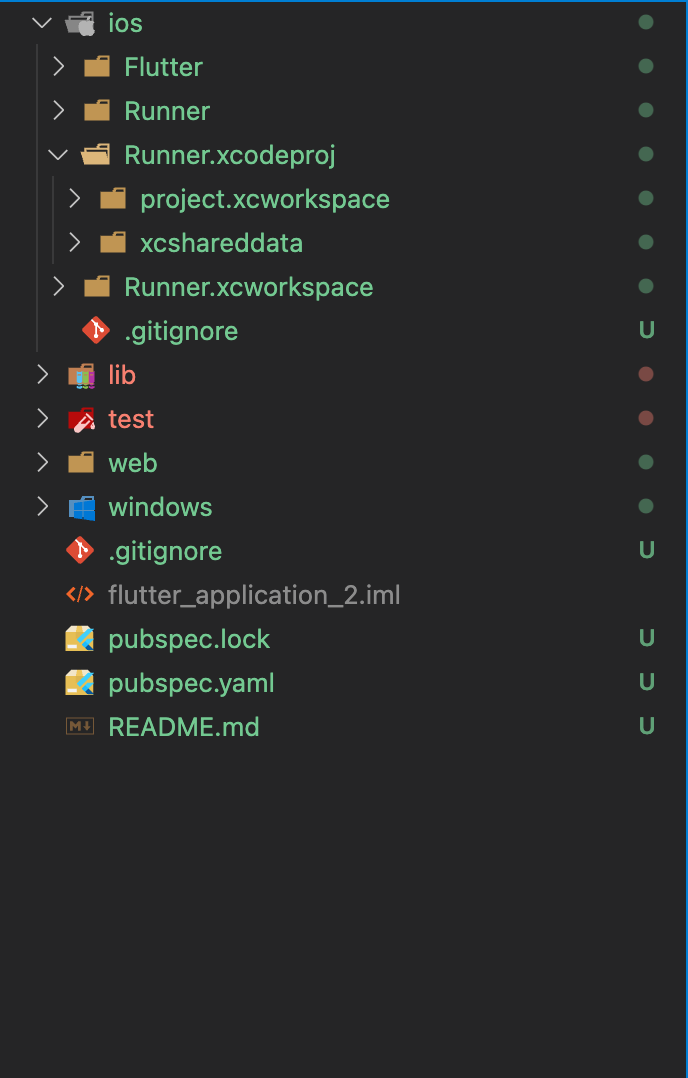The image size is (688, 1078).
Task: Select the pubspec.lock file
Action: [x=190, y=638]
